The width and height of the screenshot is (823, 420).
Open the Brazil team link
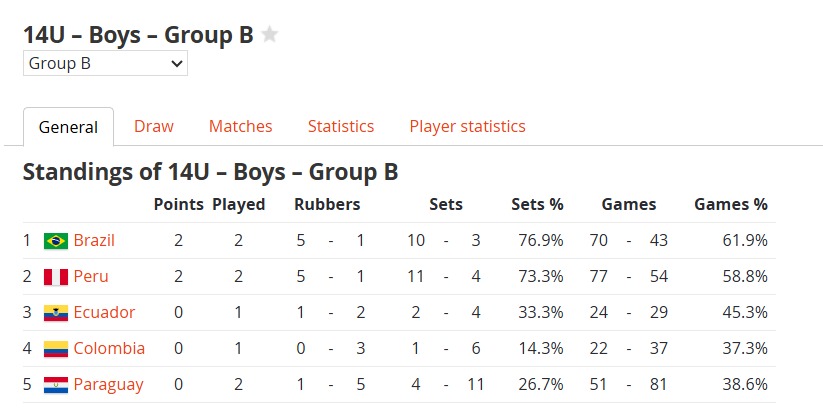coord(94,240)
